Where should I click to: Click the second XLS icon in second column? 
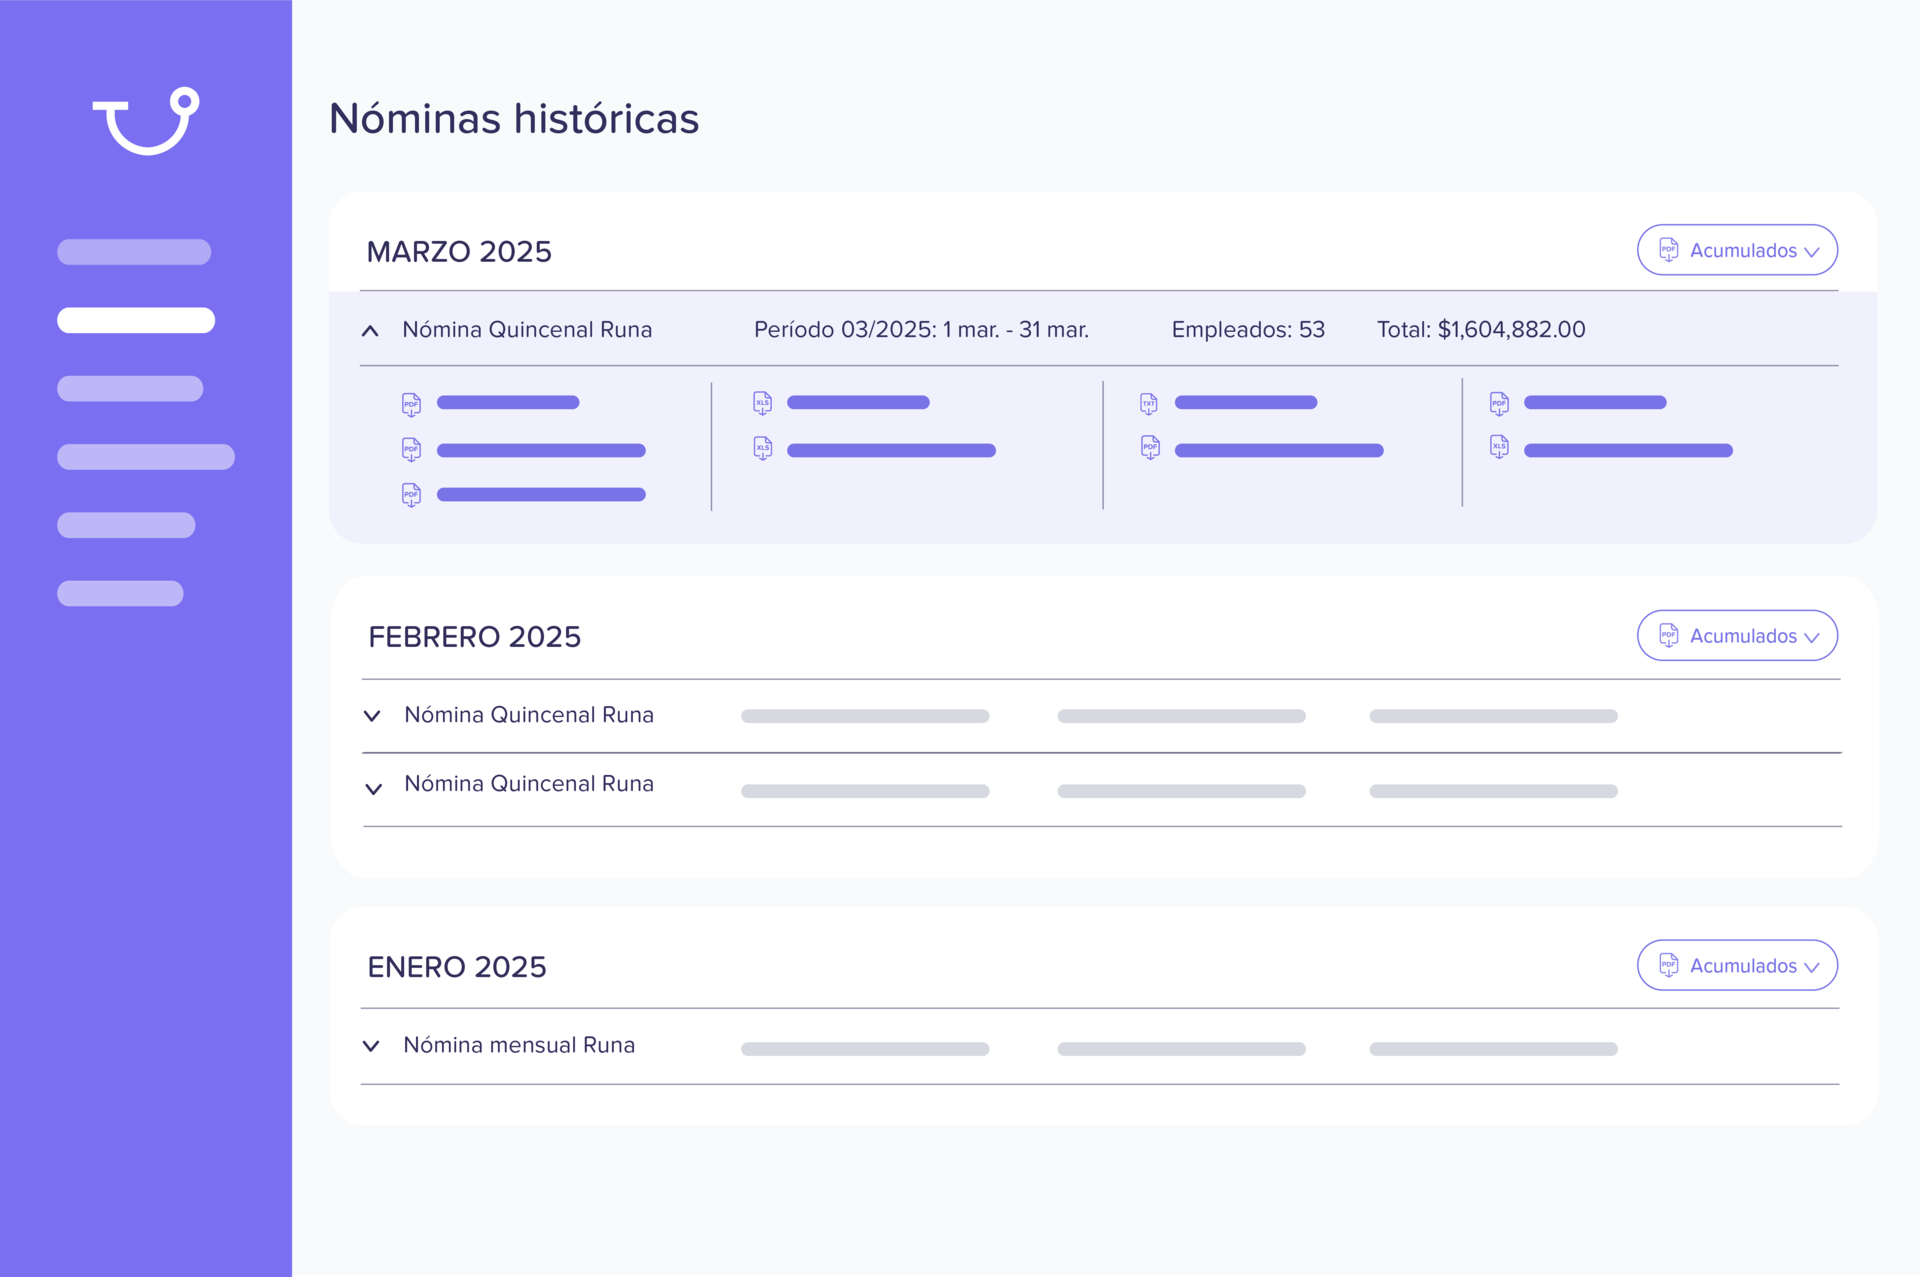(762, 449)
